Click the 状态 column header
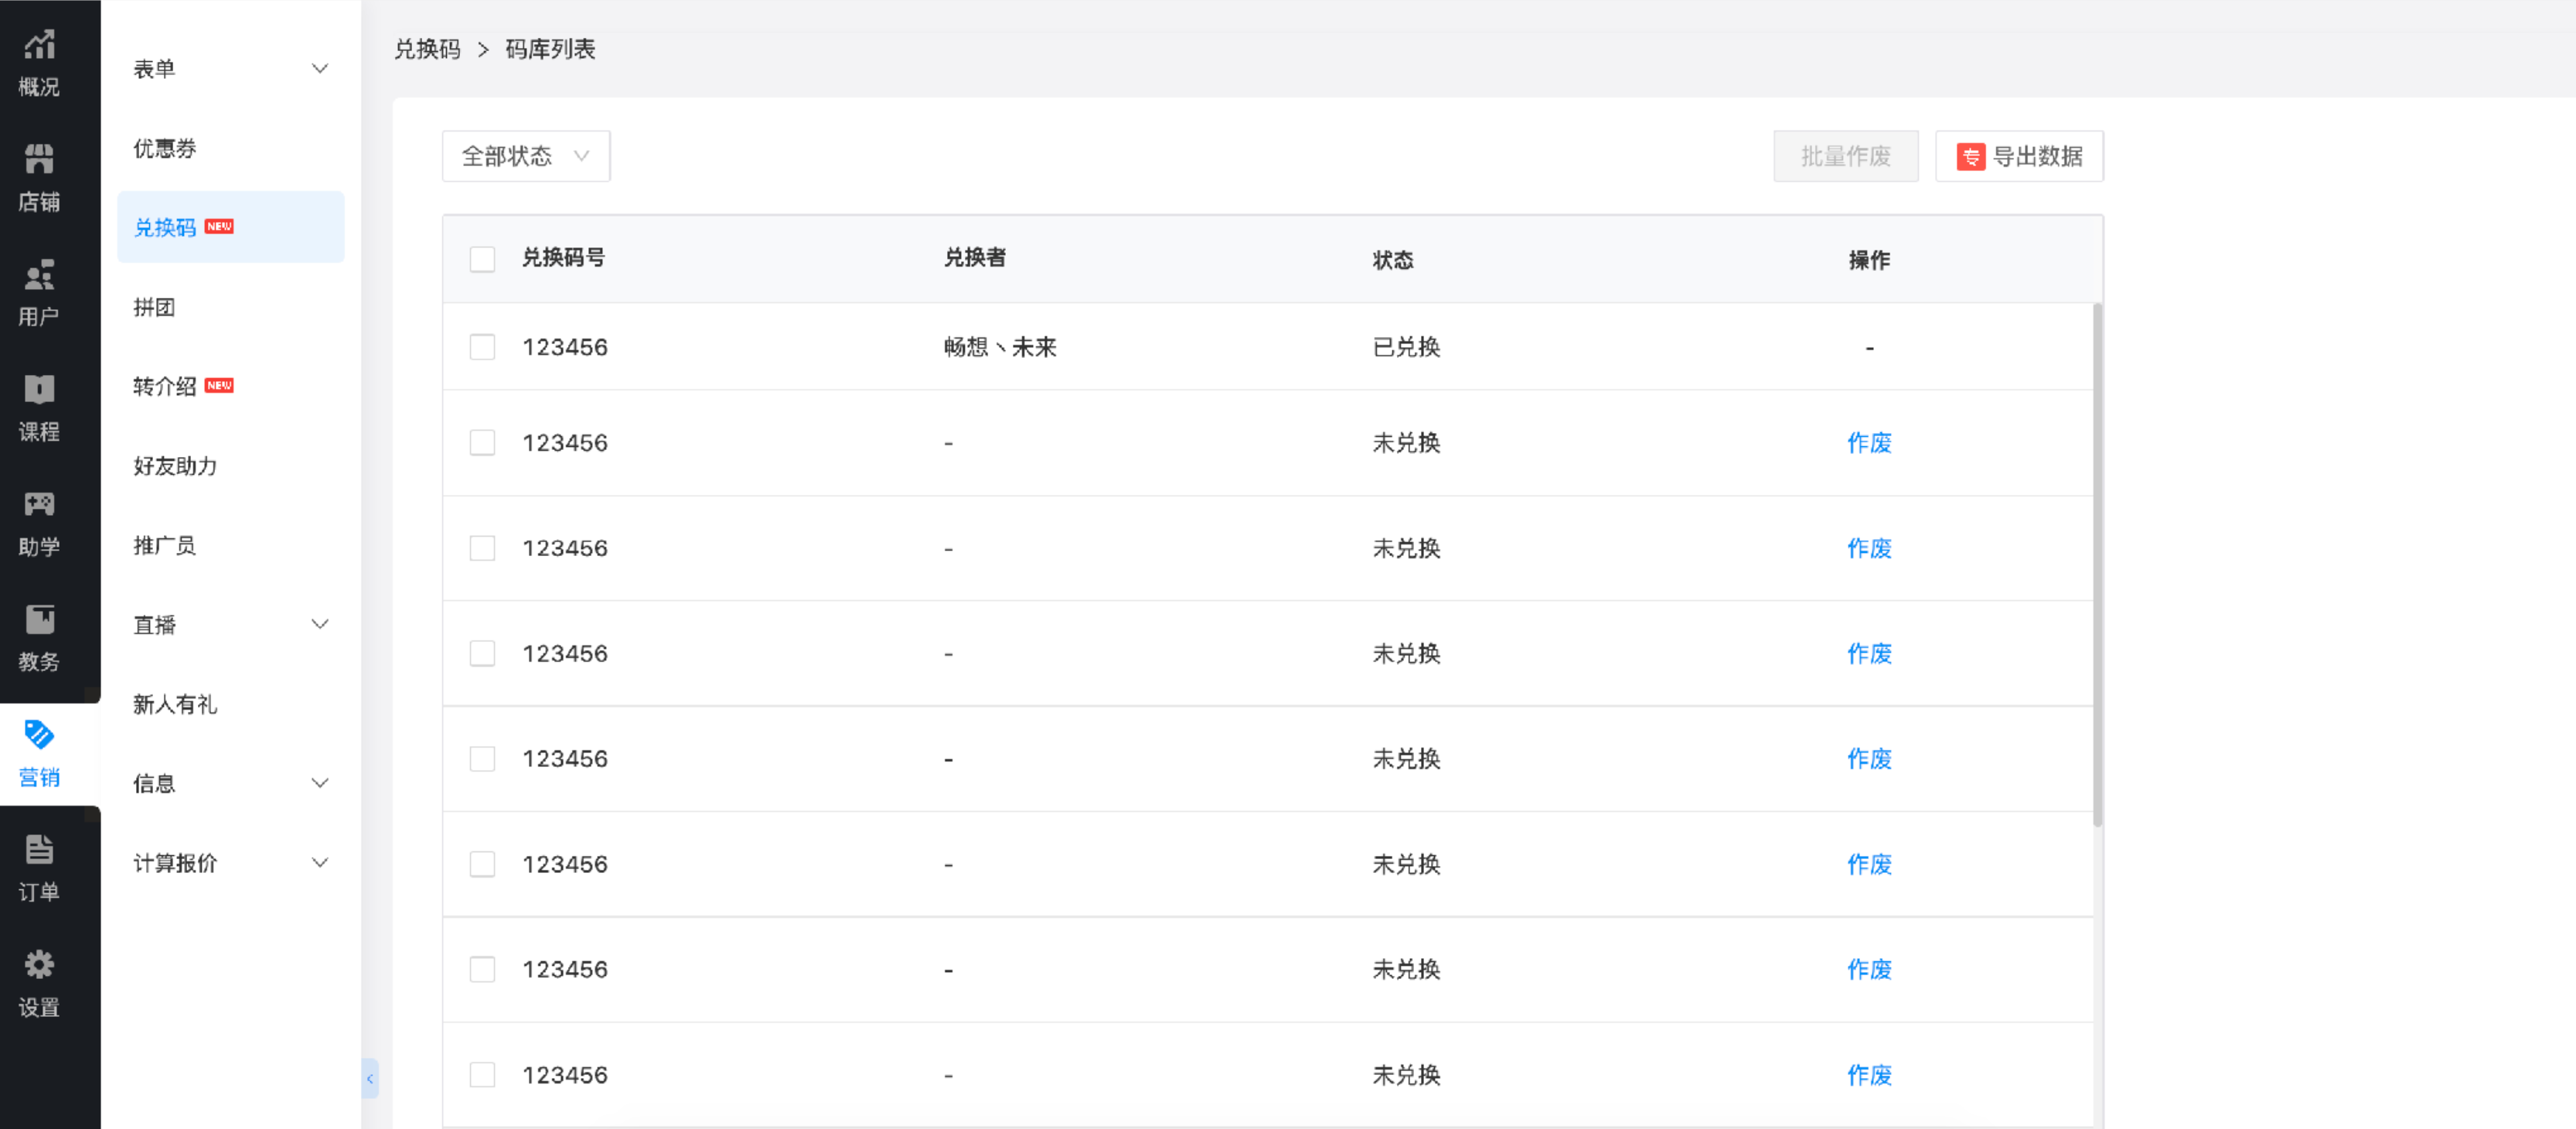 pyautogui.click(x=1393, y=260)
